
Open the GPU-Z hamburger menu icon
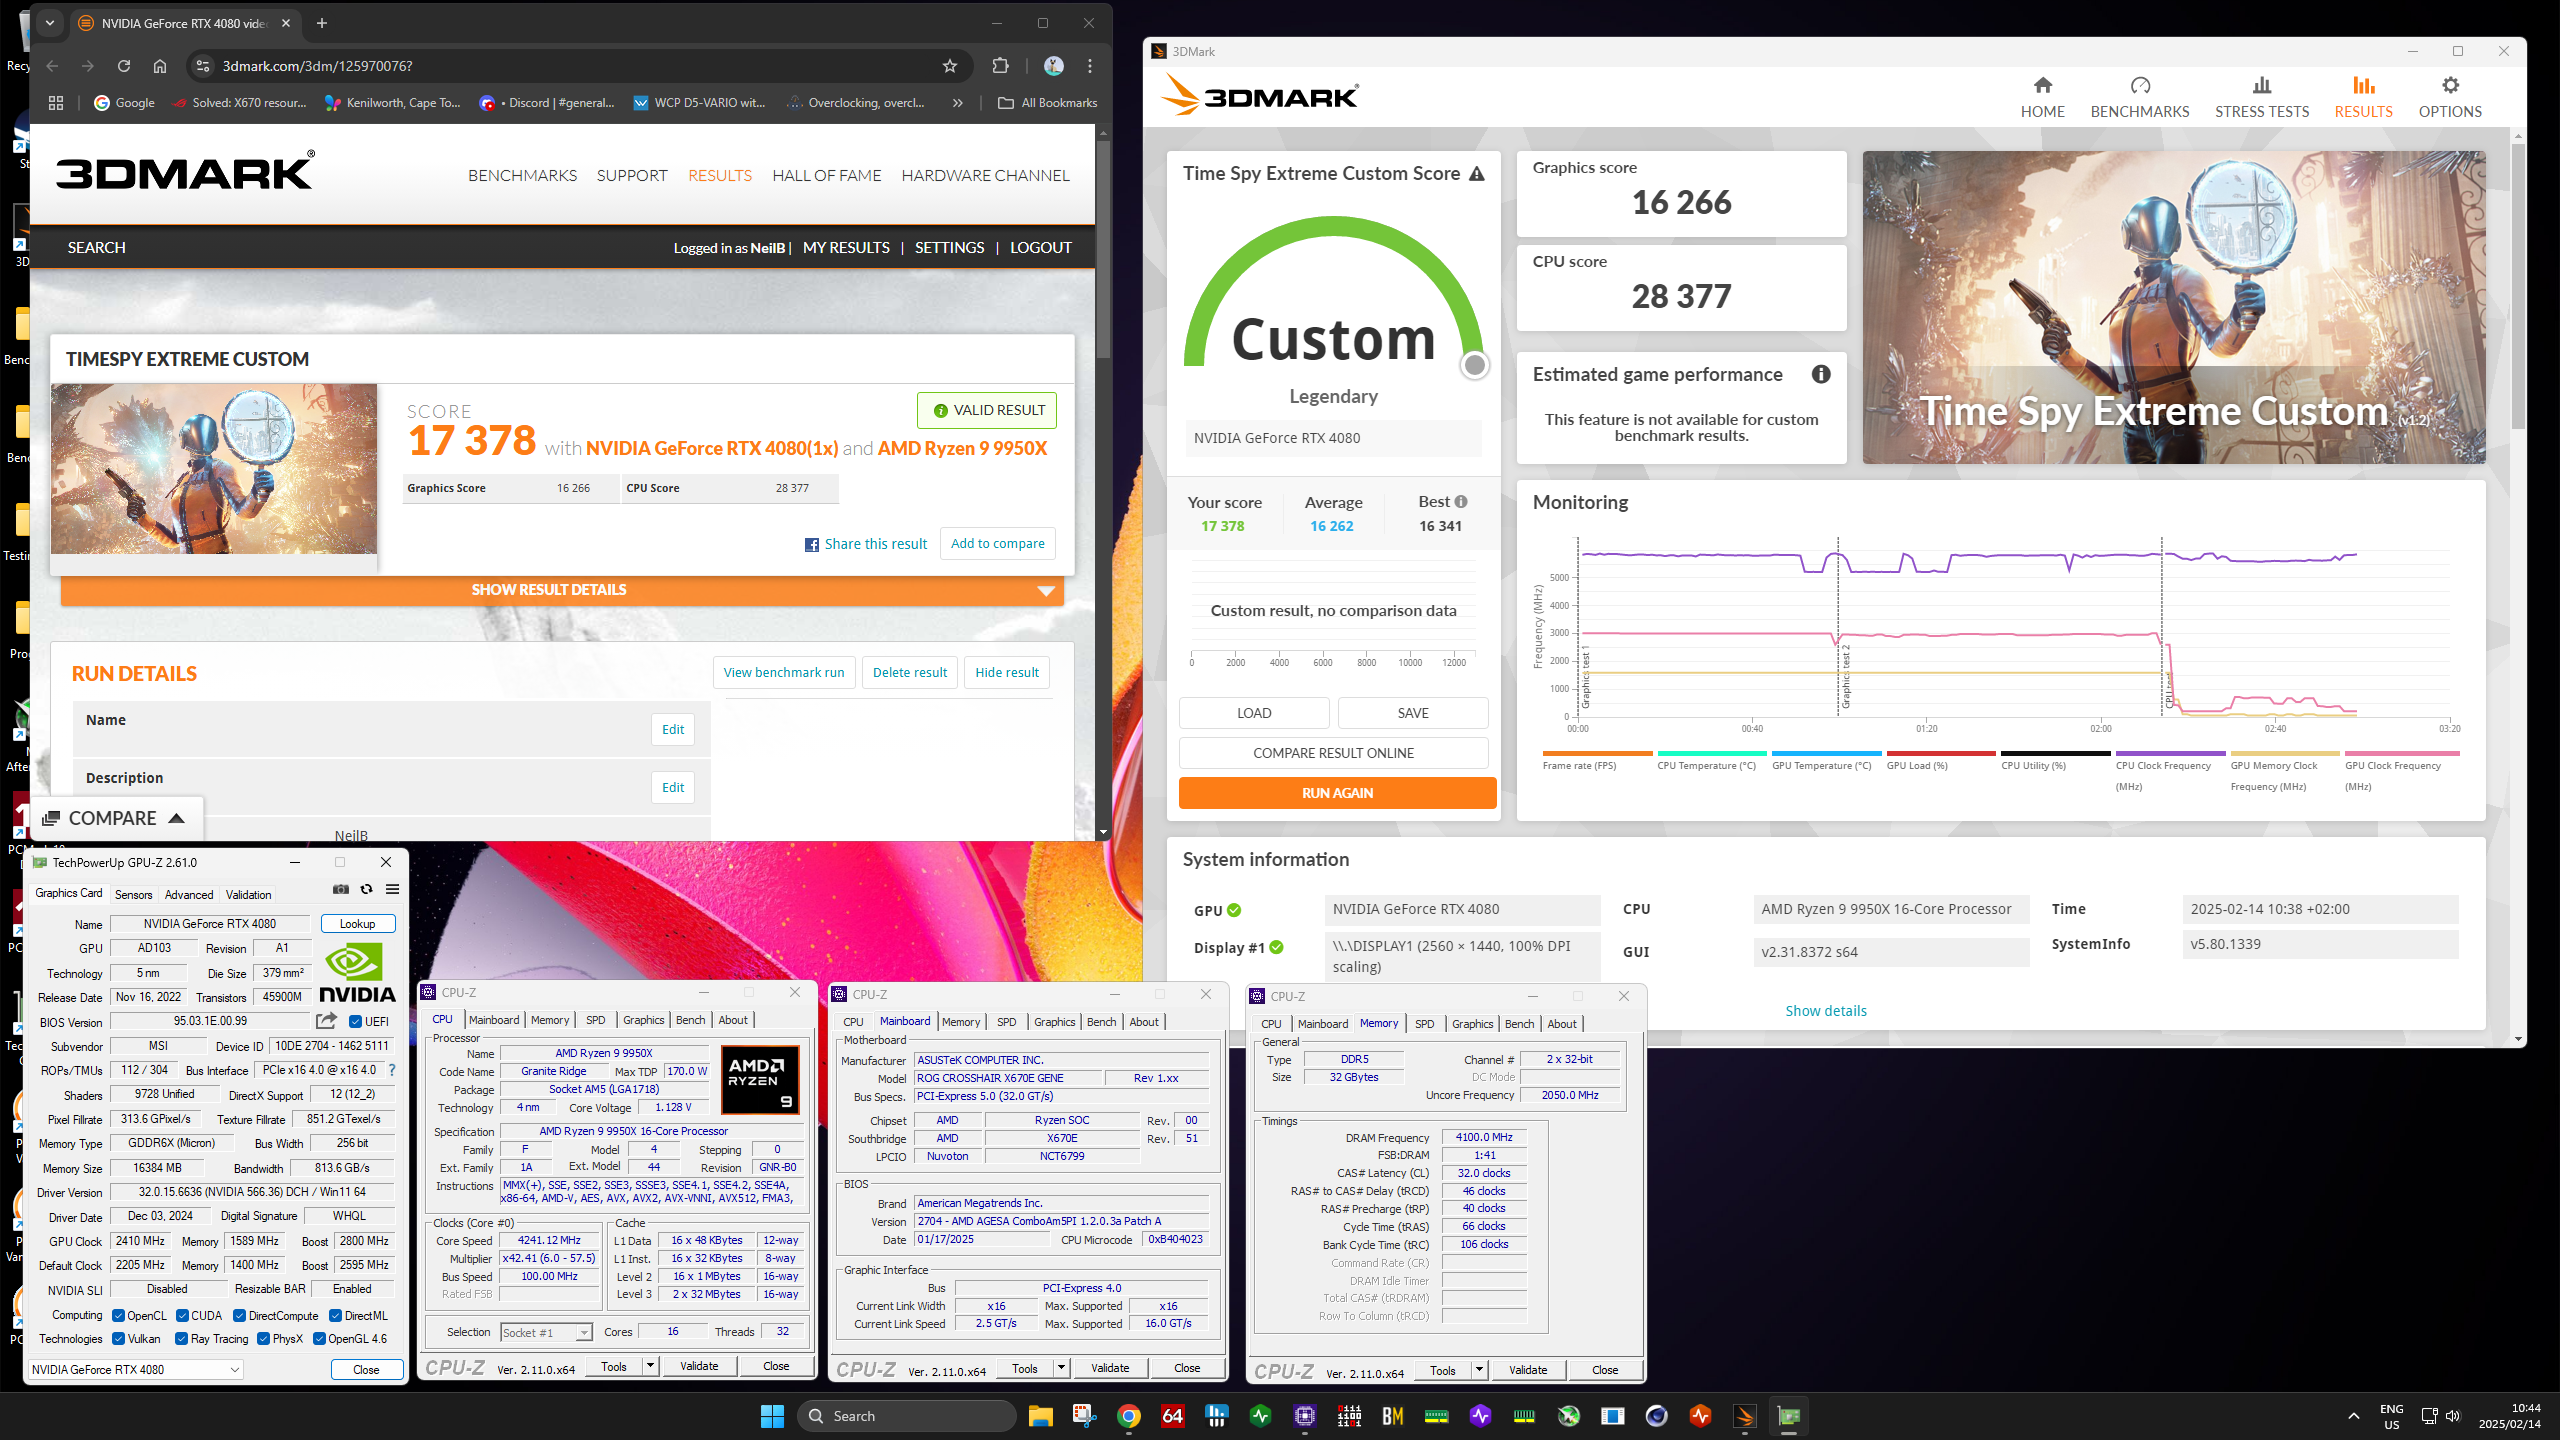[x=393, y=889]
